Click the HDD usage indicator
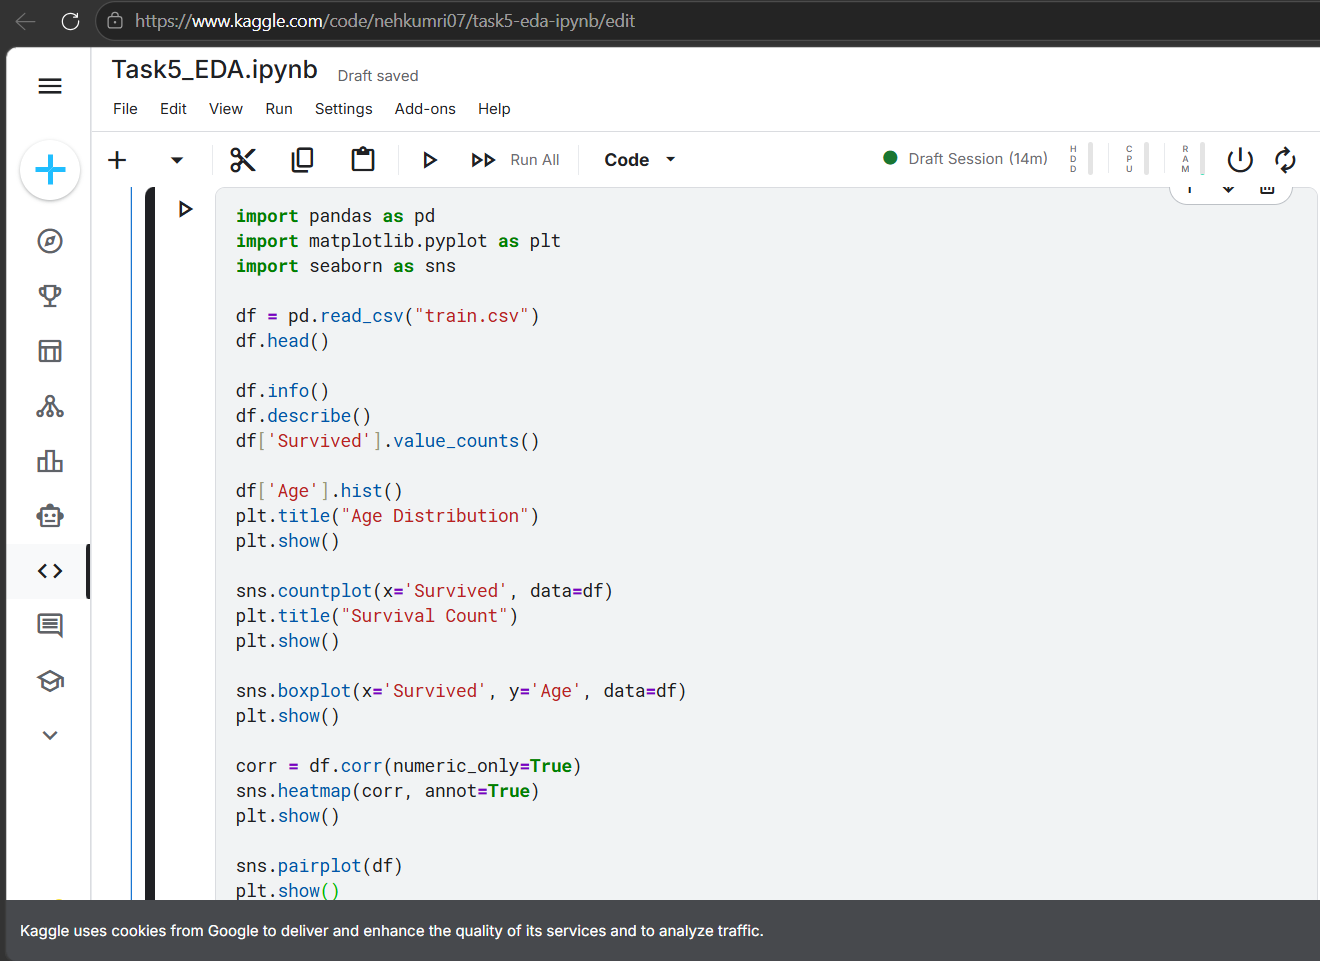 coord(1080,159)
